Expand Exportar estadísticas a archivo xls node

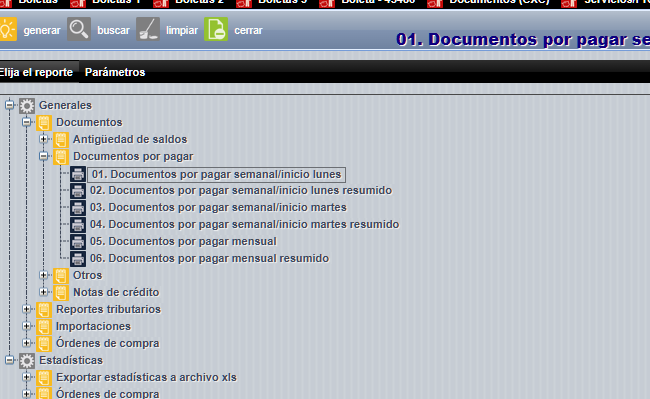point(27,377)
